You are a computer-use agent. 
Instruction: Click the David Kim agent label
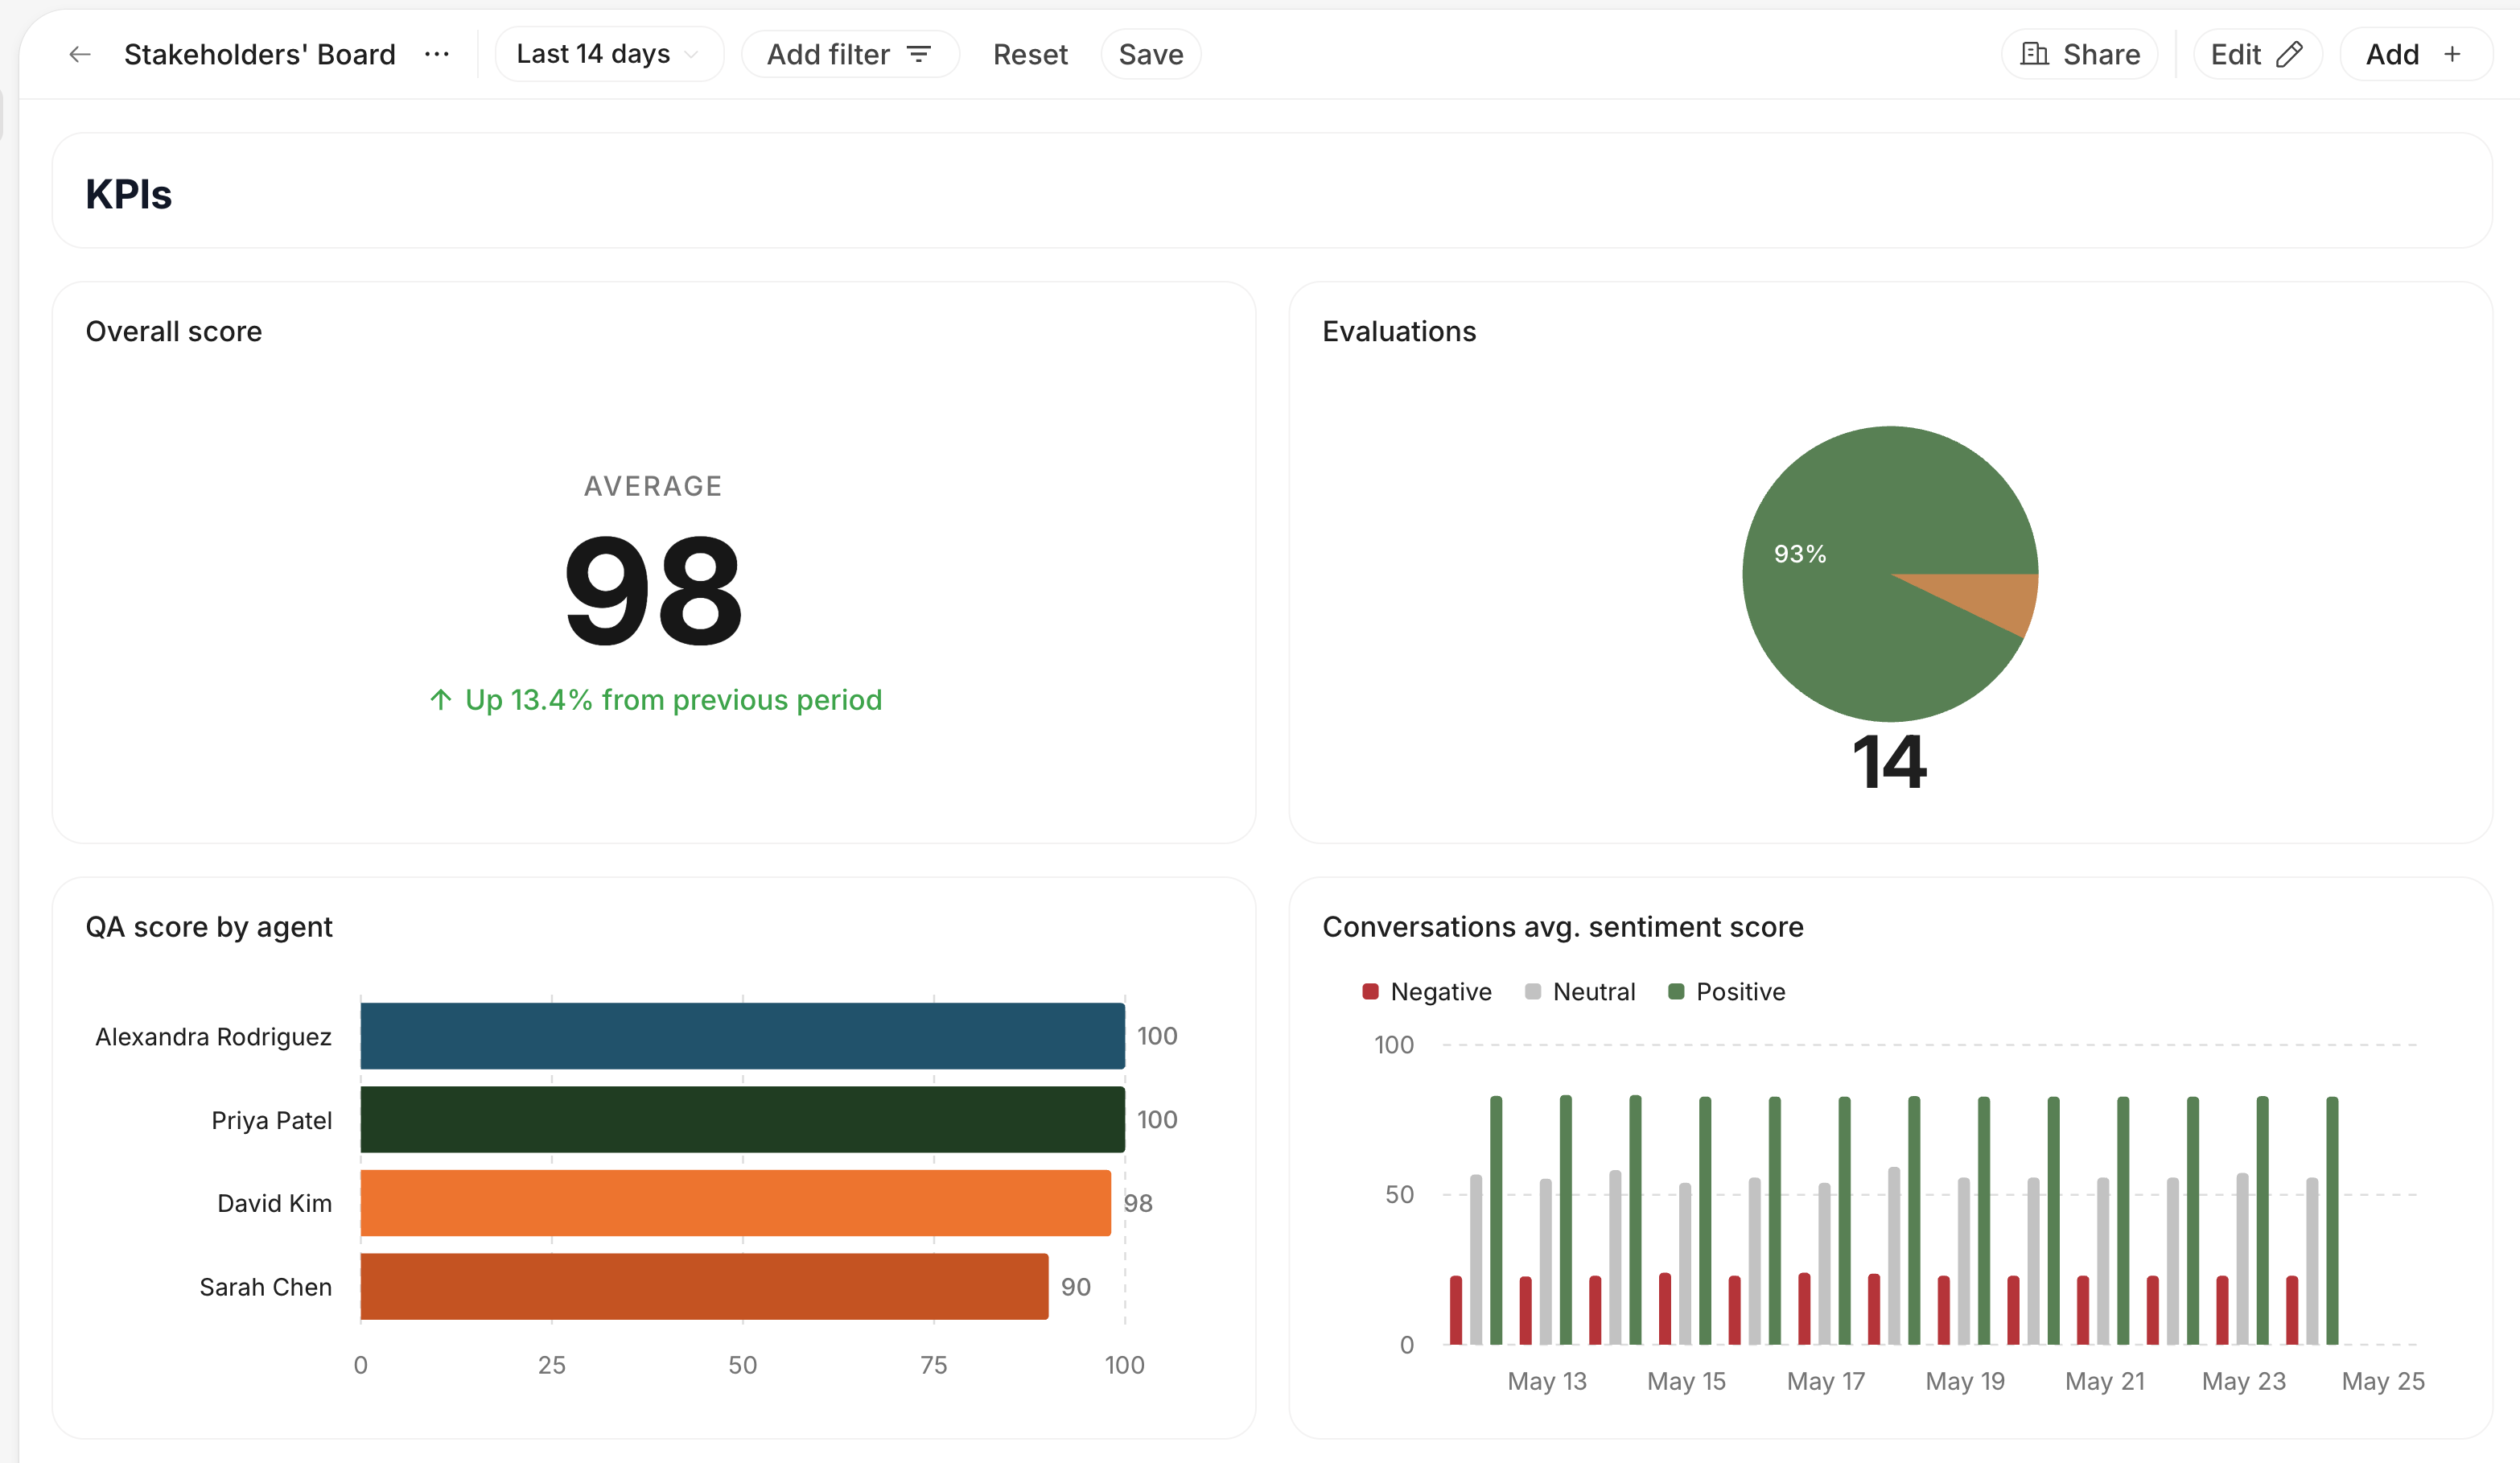(274, 1203)
